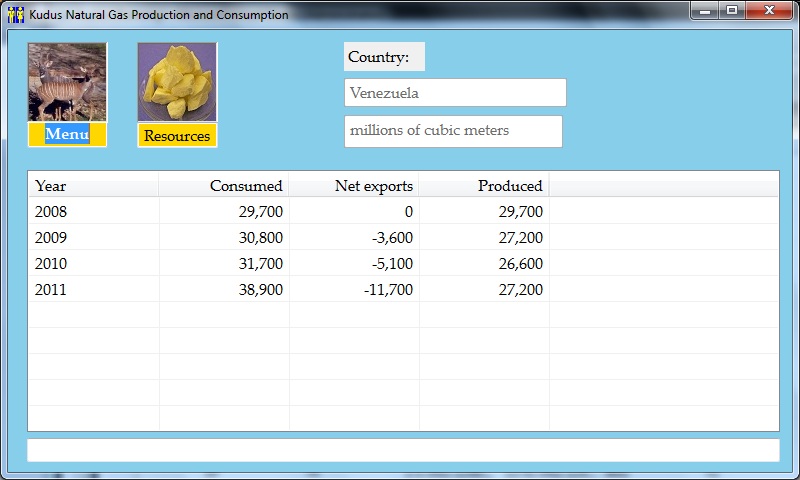The height and width of the screenshot is (480, 800).
Task: Maximize the Kudus Natural Gas window
Action: pos(732,11)
